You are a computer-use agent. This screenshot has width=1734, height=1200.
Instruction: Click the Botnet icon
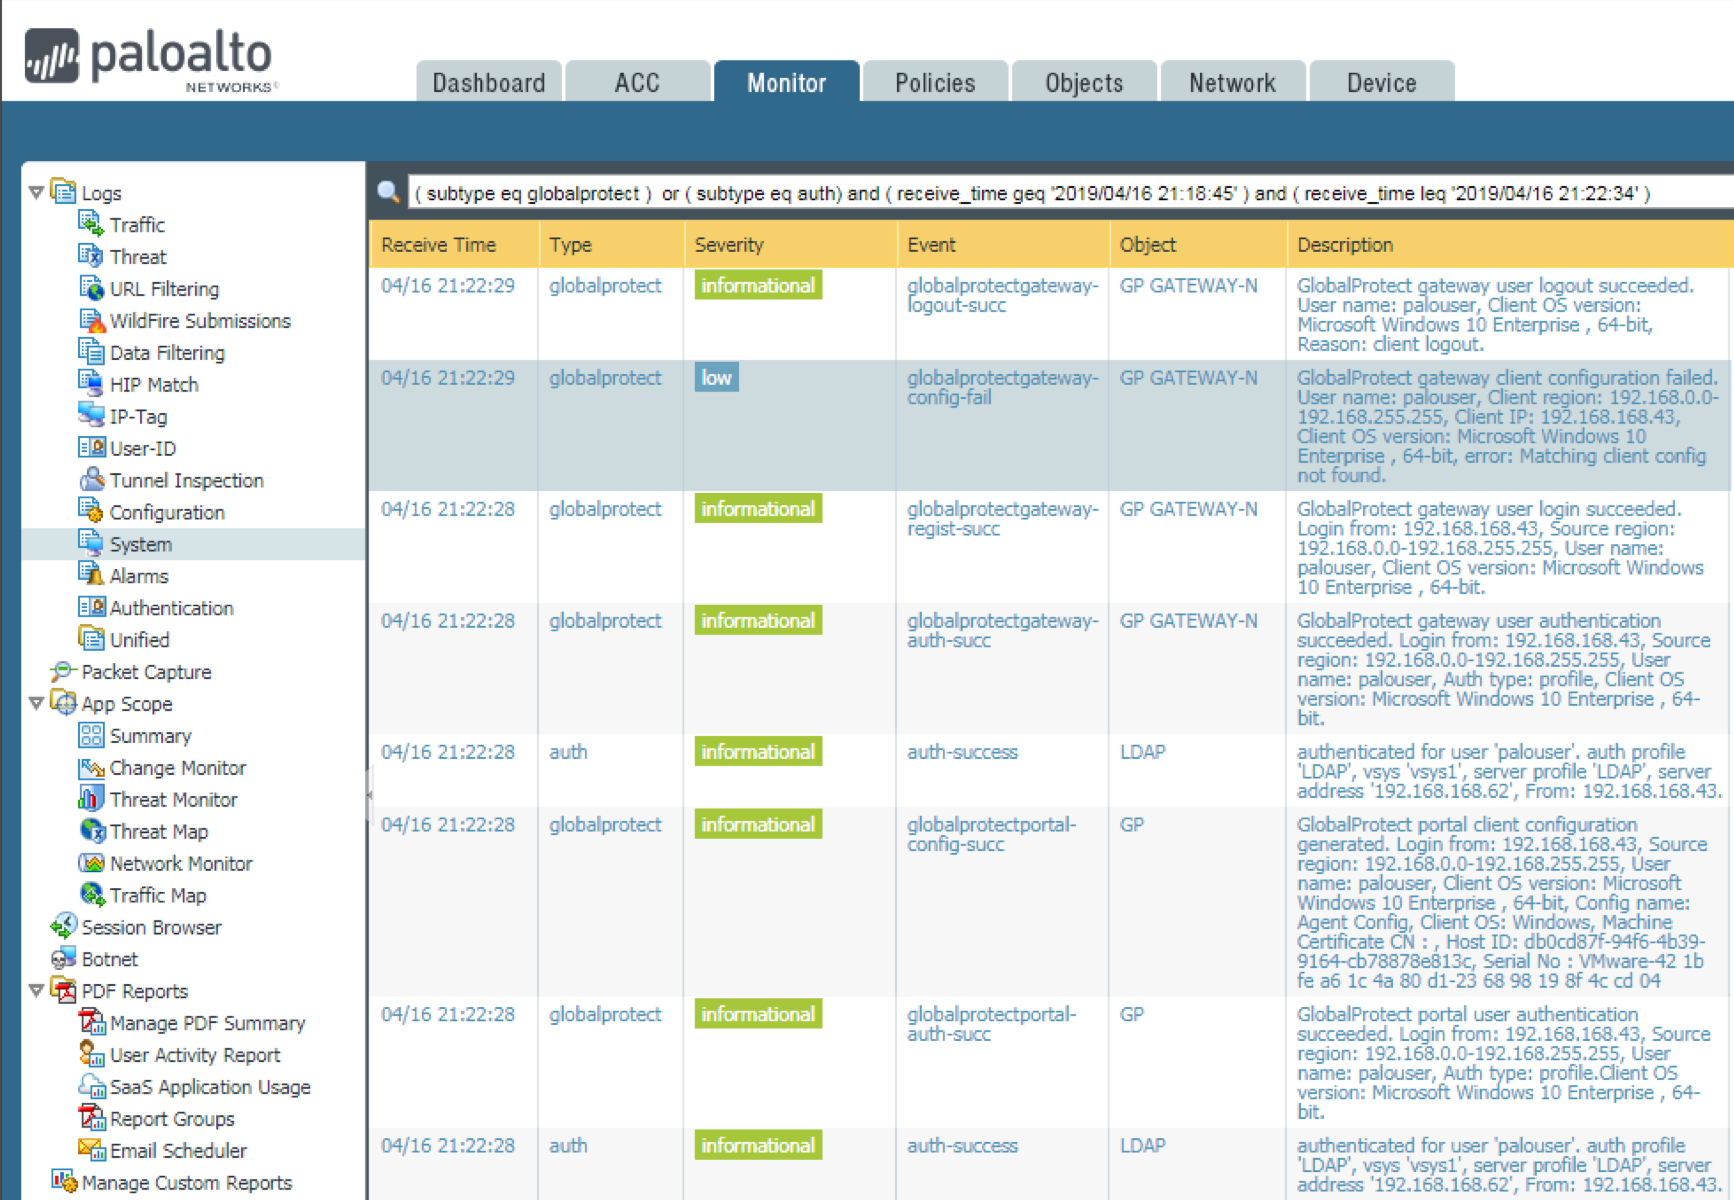tap(63, 958)
